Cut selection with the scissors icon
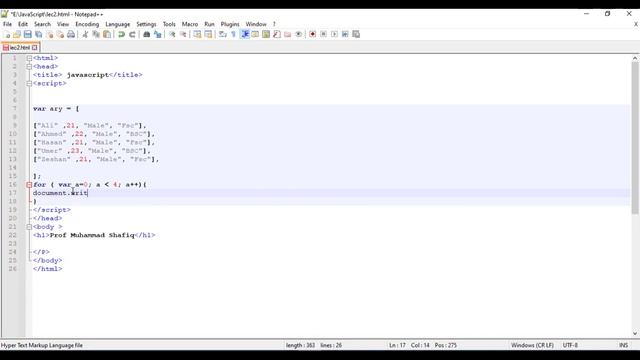The height and width of the screenshot is (360, 640). click(x=85, y=34)
